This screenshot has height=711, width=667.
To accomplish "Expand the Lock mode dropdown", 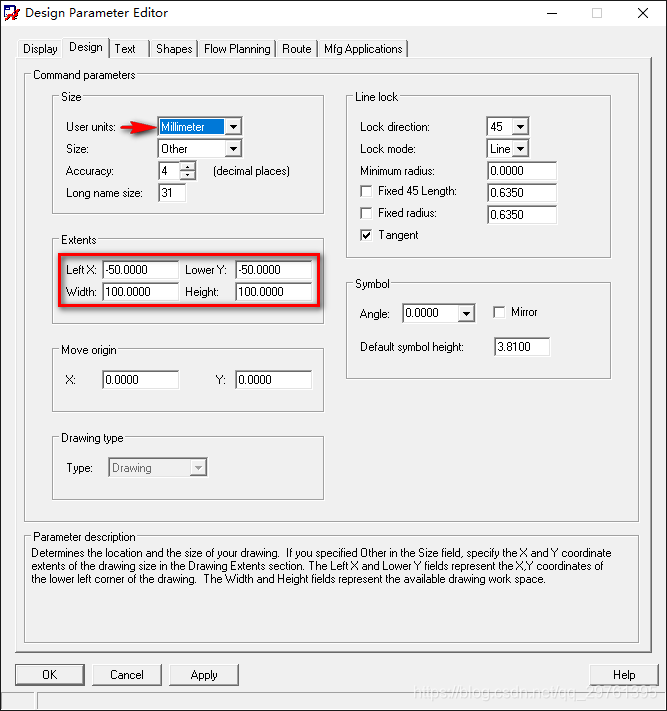I will [520, 149].
